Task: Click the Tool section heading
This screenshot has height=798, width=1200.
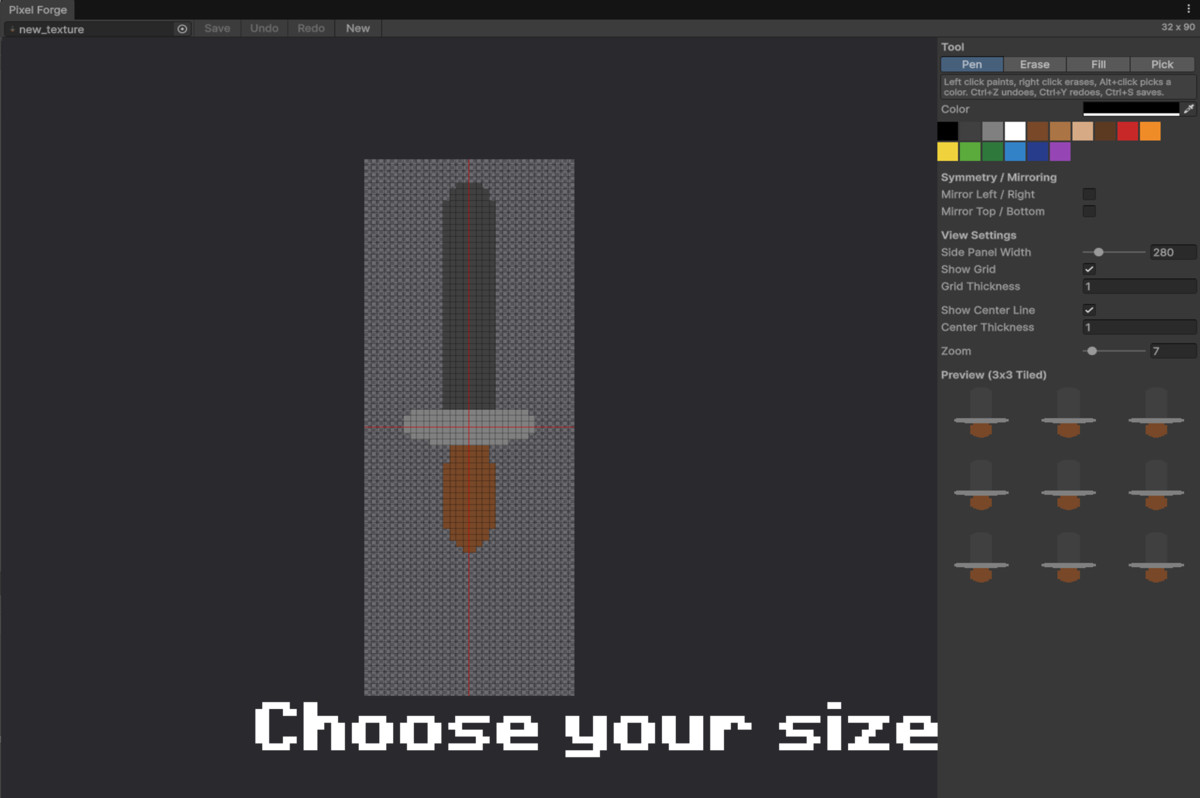Action: click(952, 47)
